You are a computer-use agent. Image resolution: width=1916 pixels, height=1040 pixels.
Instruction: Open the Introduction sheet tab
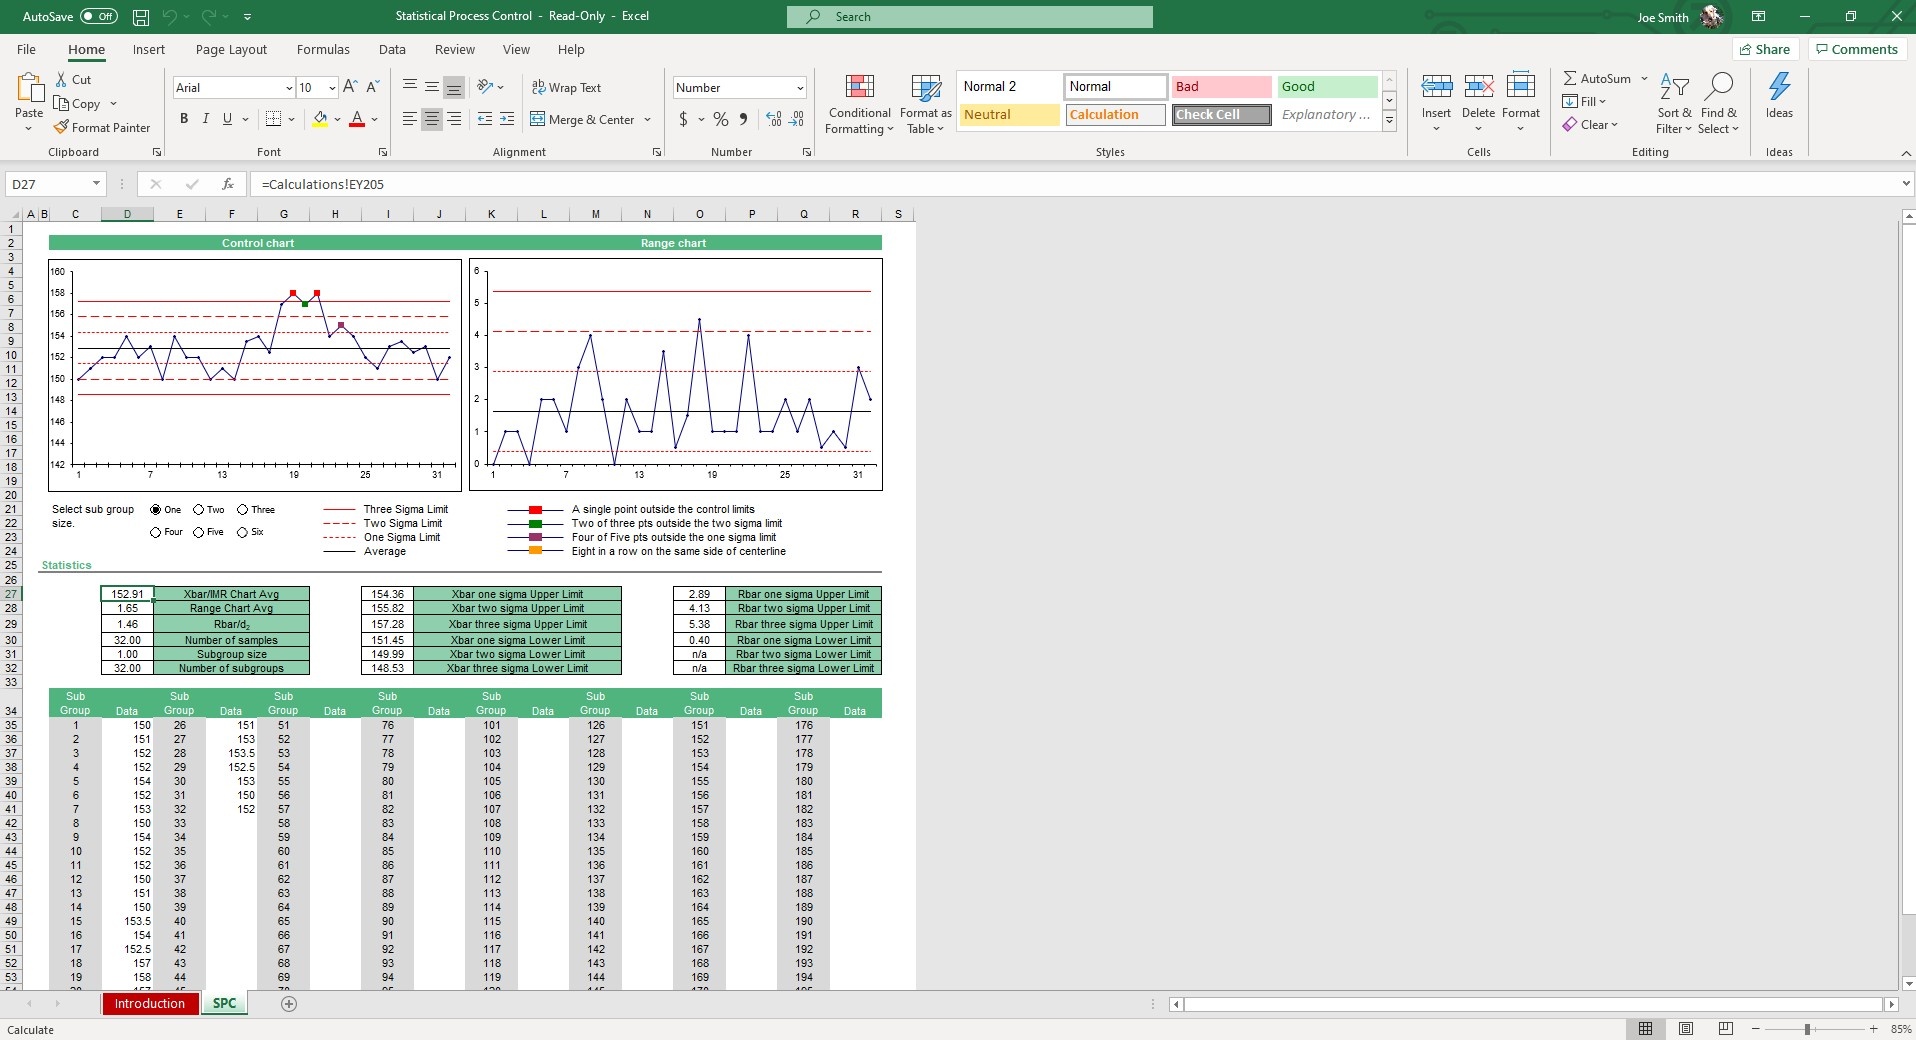[149, 1004]
